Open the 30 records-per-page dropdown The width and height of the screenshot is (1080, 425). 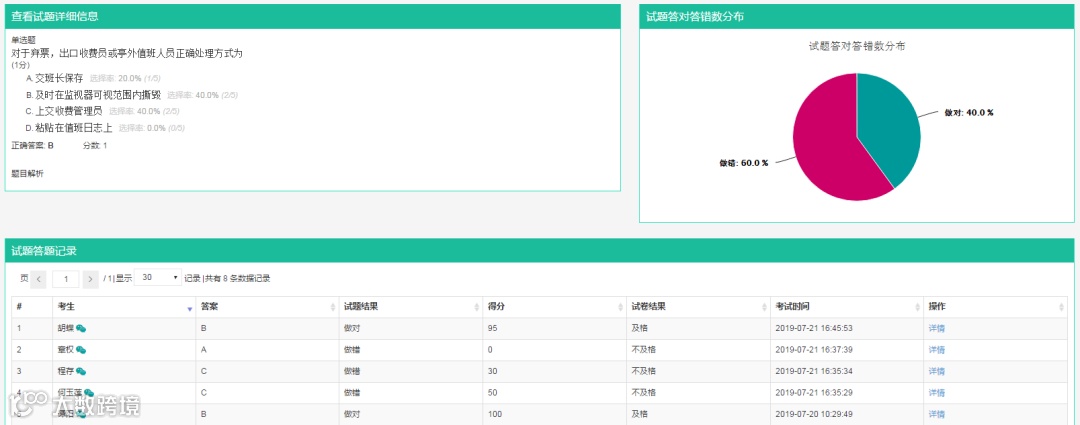tap(158, 277)
